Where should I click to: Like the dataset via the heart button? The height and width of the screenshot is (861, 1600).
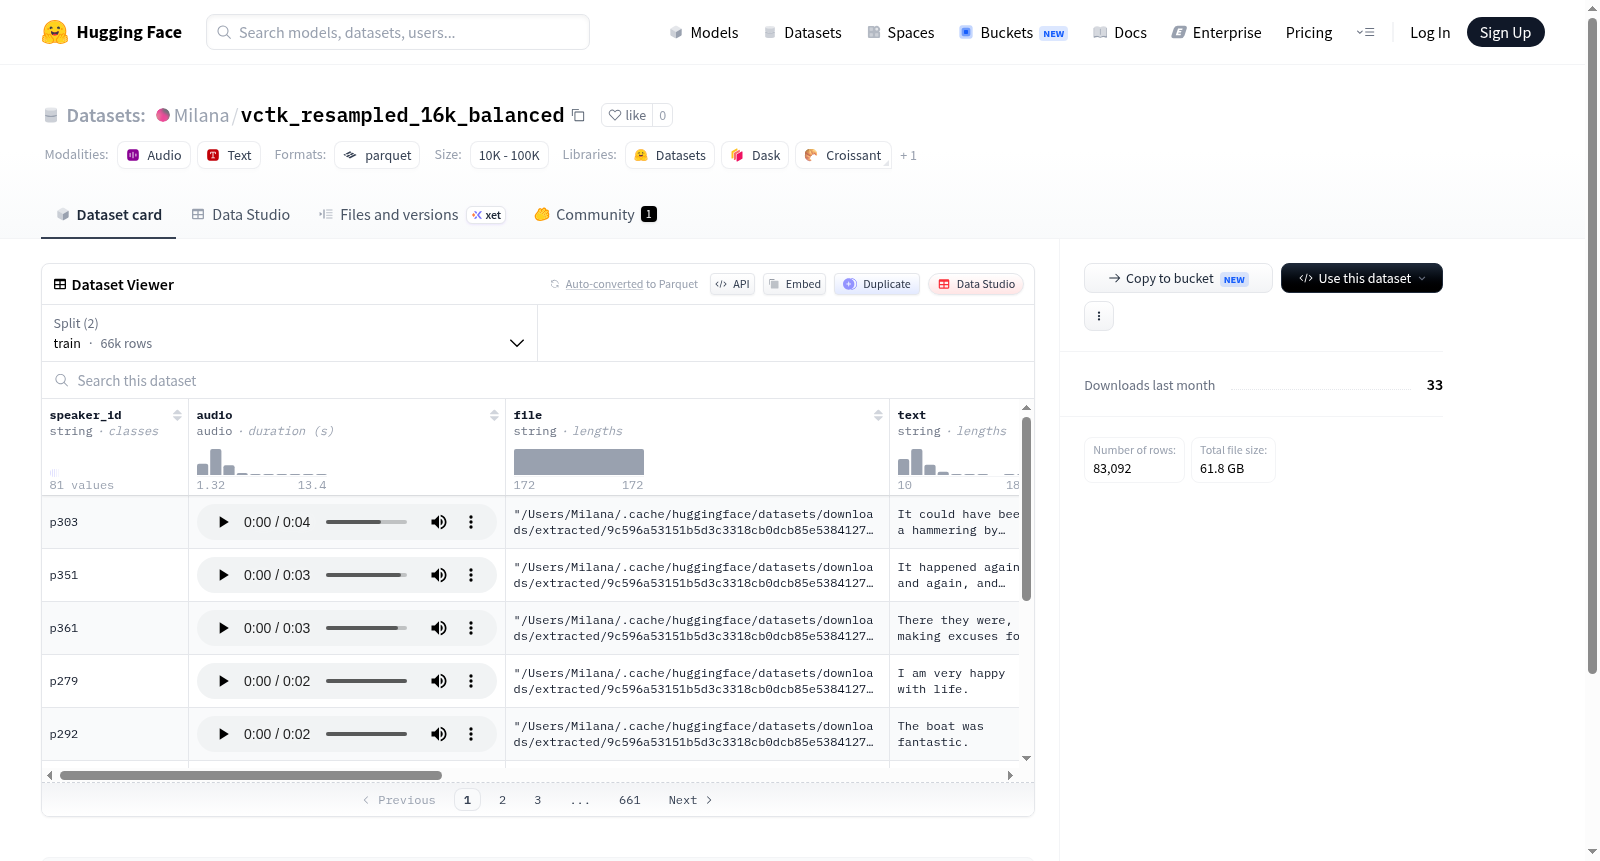click(x=627, y=115)
